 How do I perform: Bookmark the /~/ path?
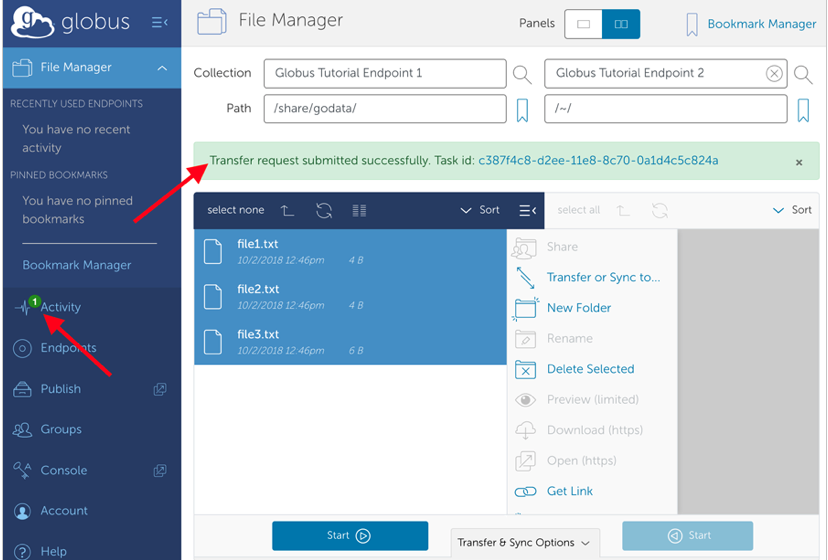coord(803,110)
